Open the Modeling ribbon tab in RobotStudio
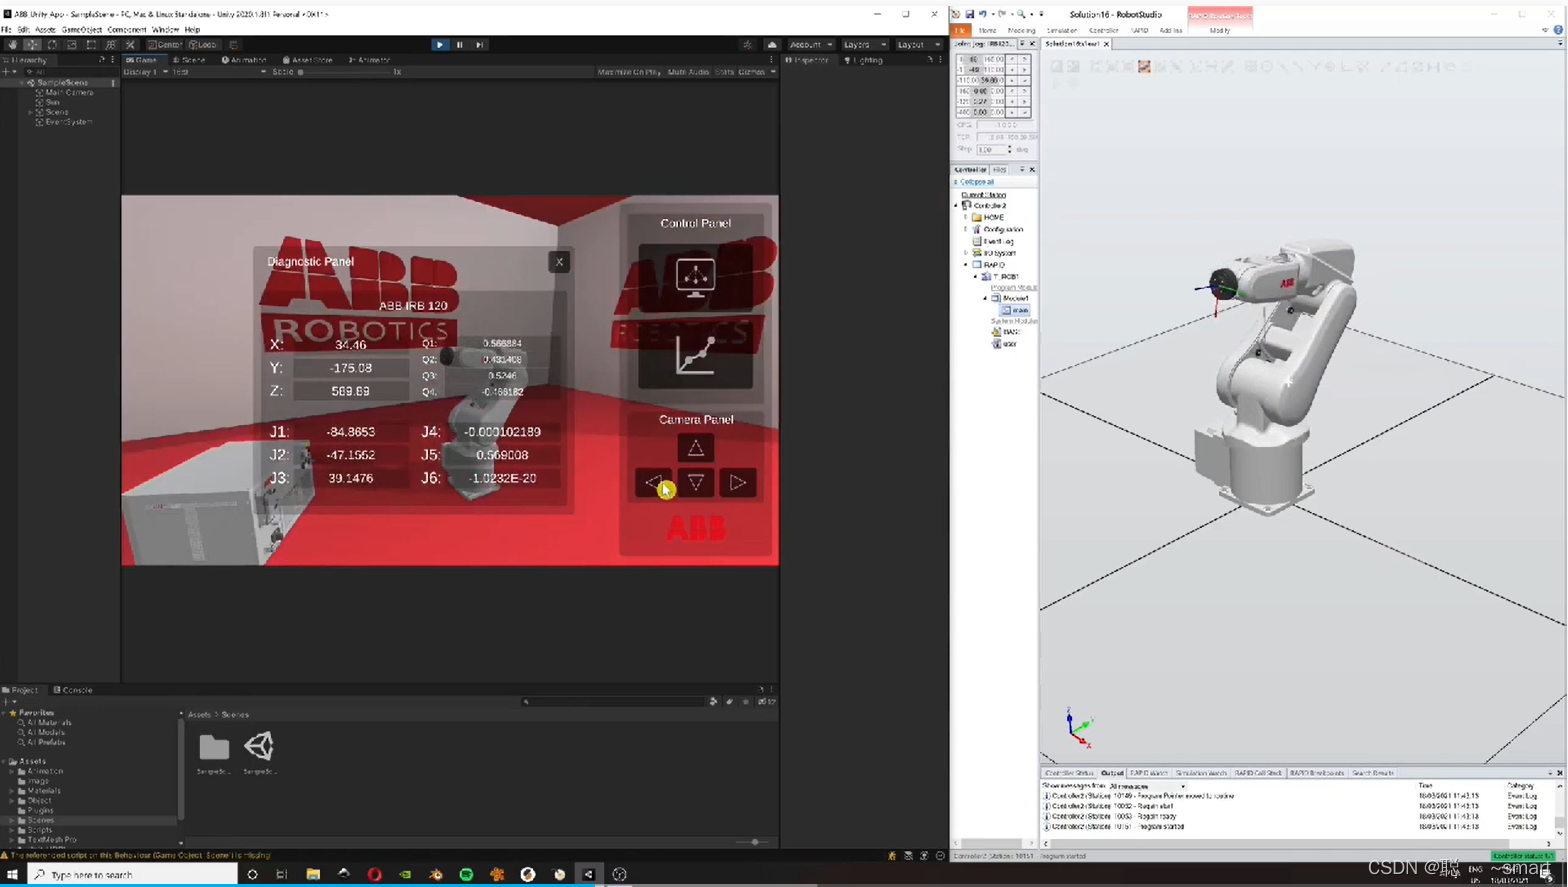The image size is (1568, 887). tap(1021, 30)
